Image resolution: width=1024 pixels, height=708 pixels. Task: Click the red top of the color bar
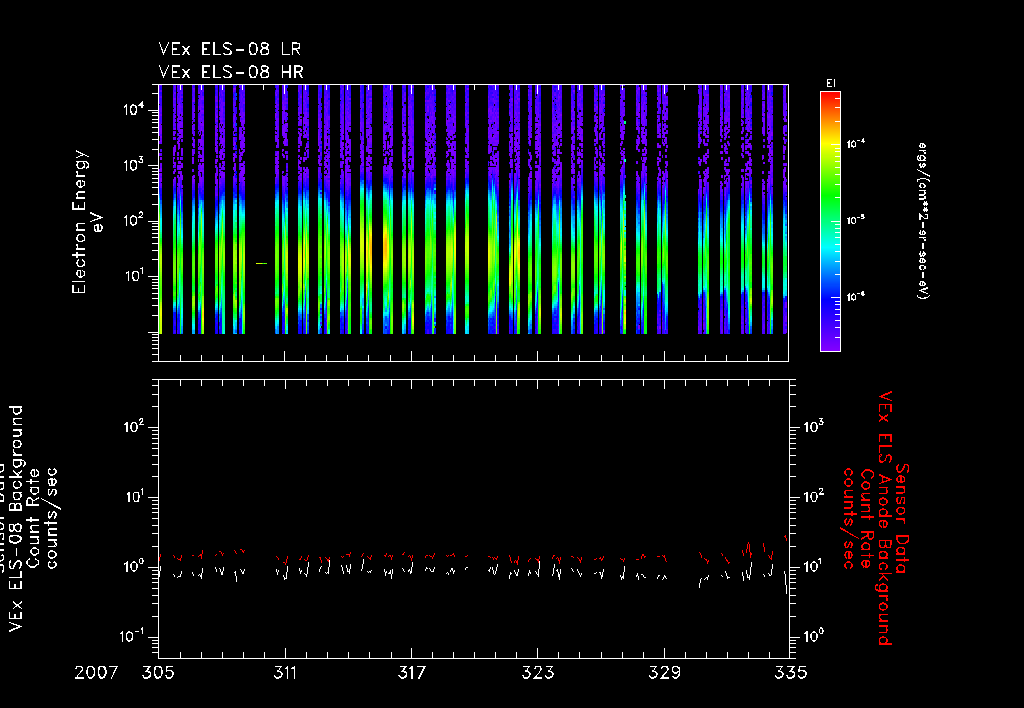click(829, 96)
